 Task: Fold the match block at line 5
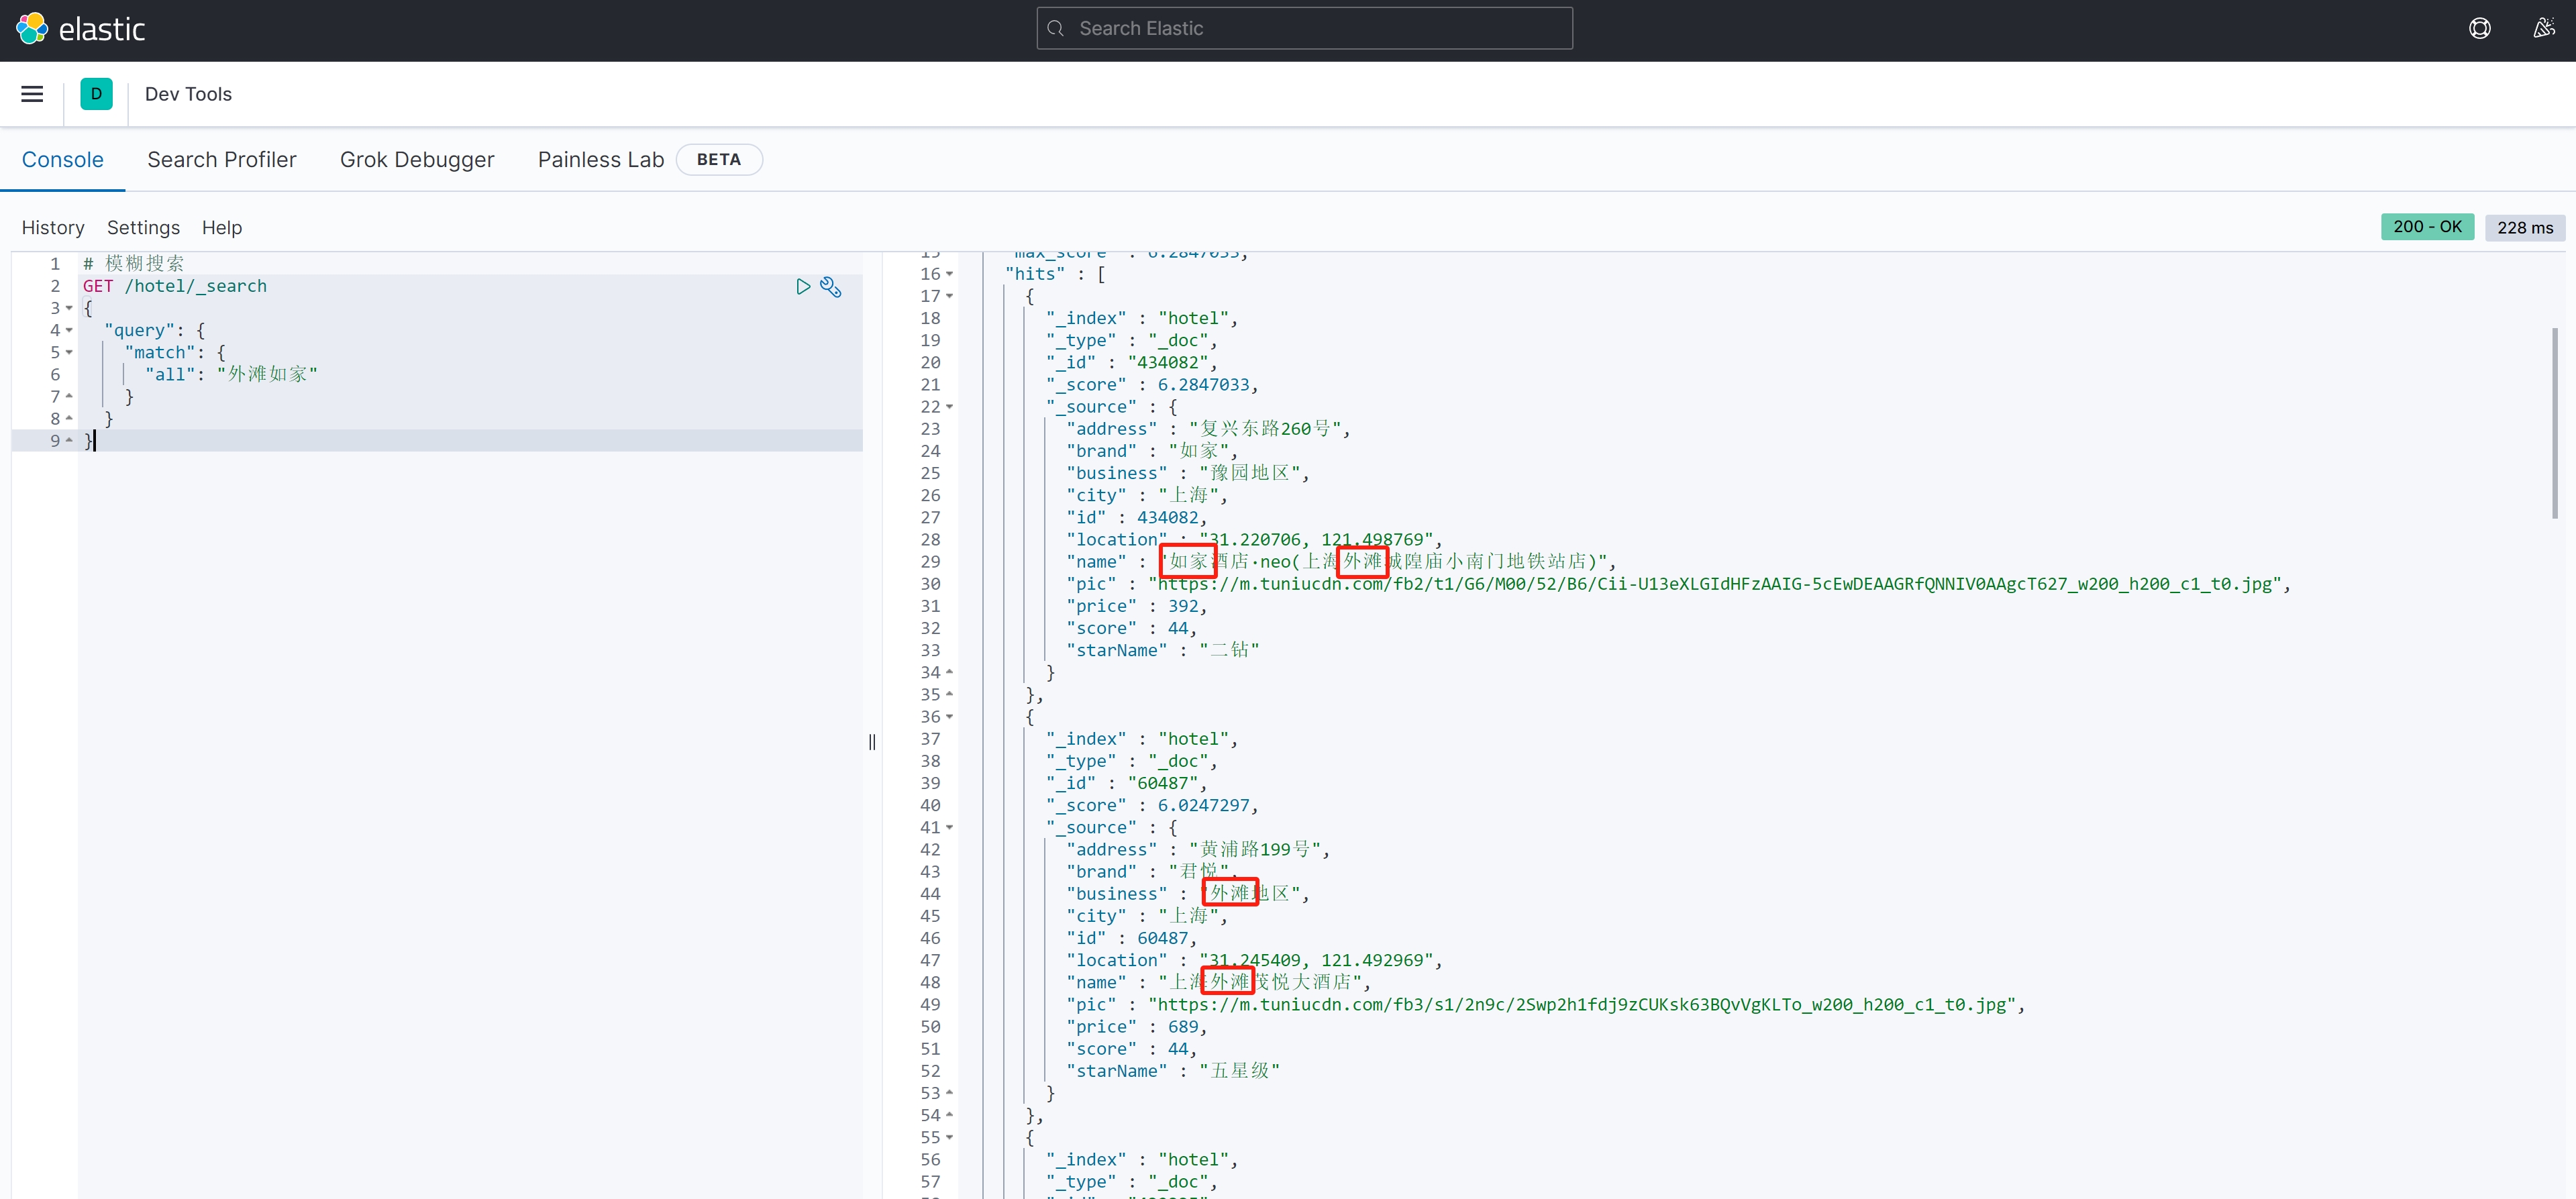point(69,352)
